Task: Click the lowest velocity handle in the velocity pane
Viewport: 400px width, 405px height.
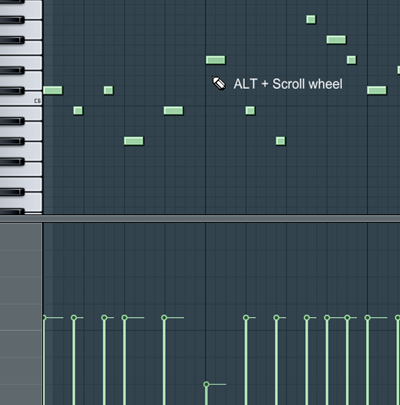Action: tap(206, 384)
